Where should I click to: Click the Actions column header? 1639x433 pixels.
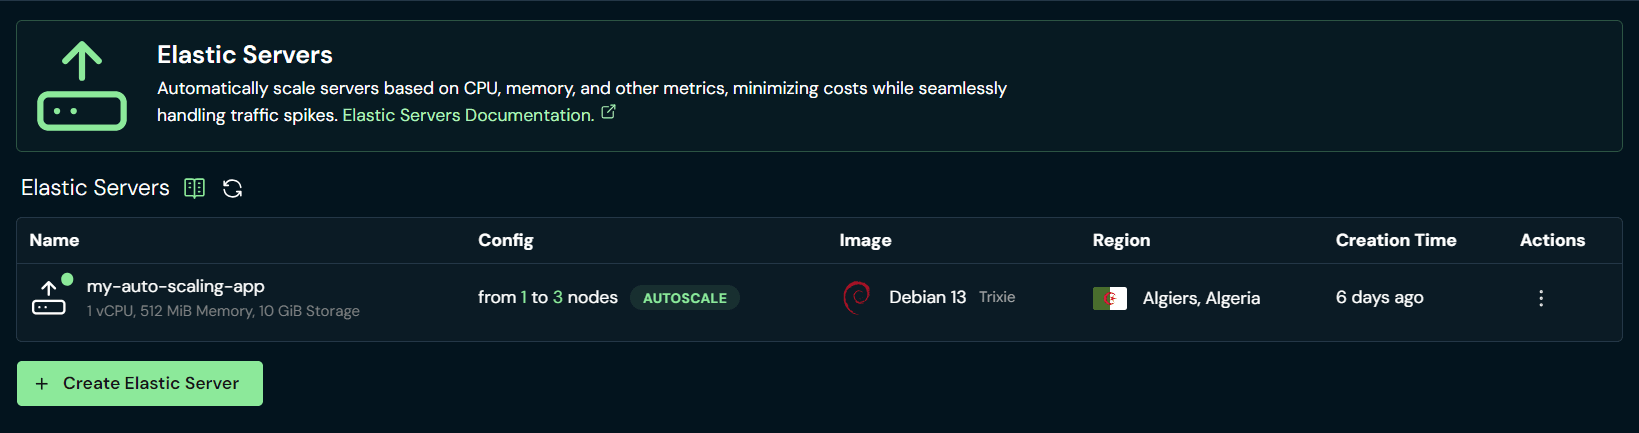[x=1552, y=240]
